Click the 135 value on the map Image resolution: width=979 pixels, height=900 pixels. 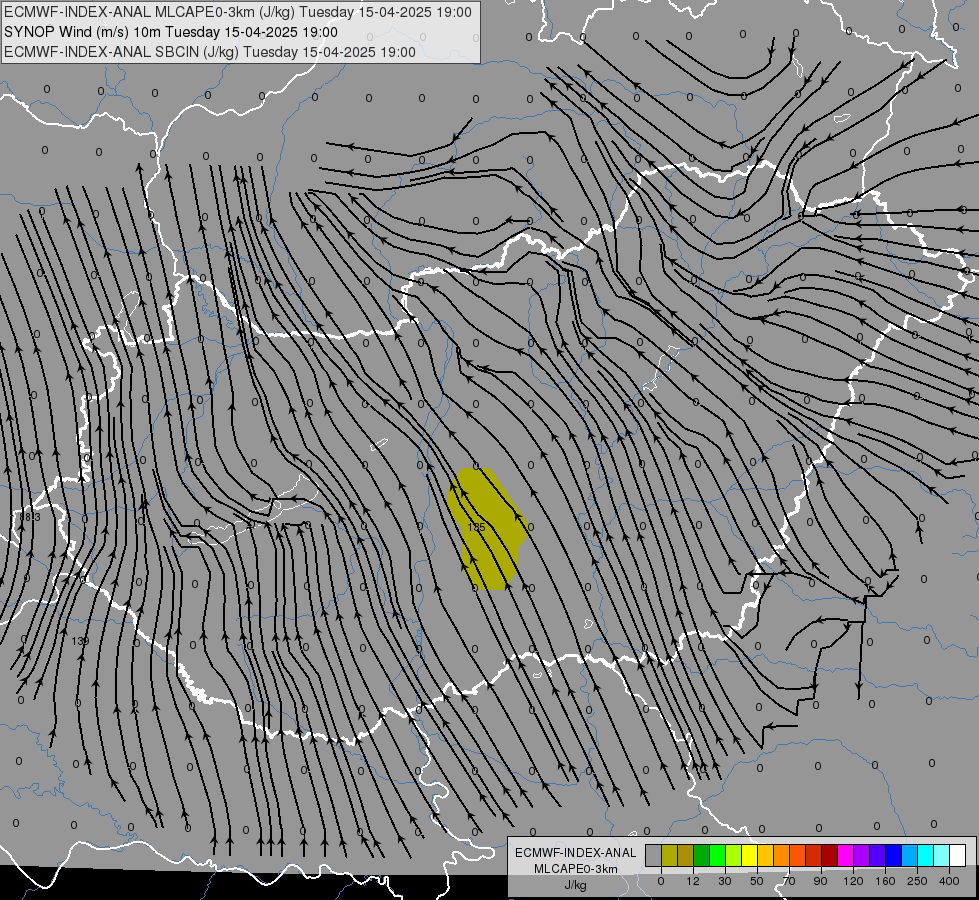pyautogui.click(x=476, y=527)
